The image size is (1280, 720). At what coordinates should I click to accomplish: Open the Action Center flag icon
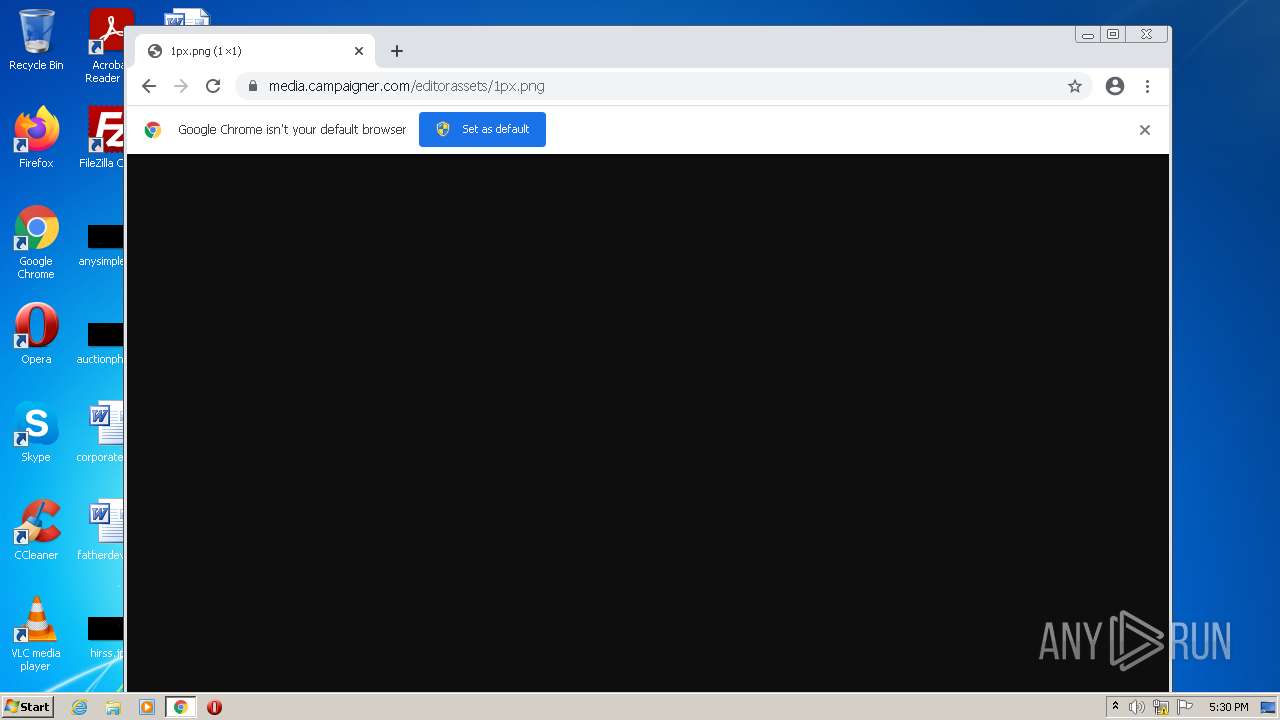[1185, 707]
